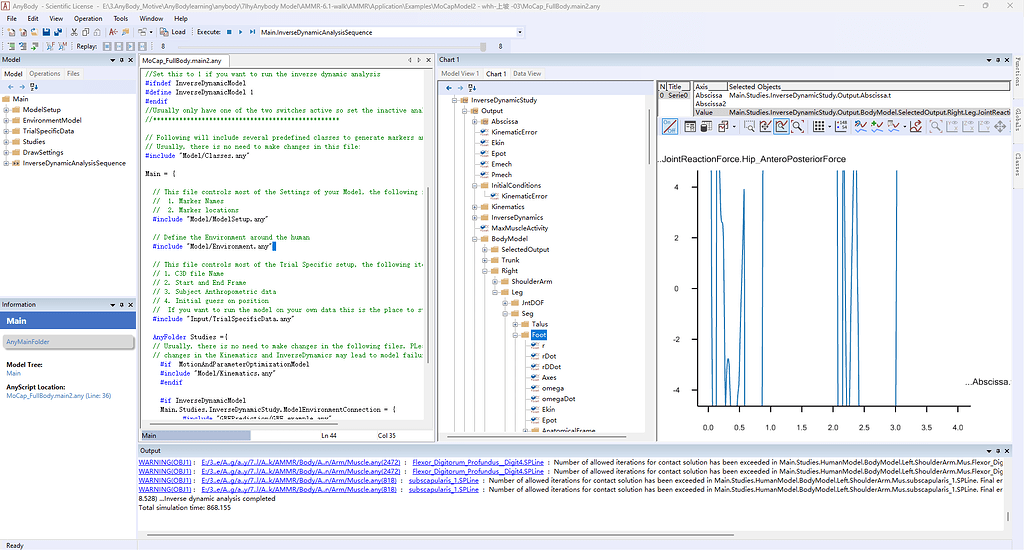Switch to the Data View tab
The height and width of the screenshot is (550, 1024).
click(x=527, y=74)
